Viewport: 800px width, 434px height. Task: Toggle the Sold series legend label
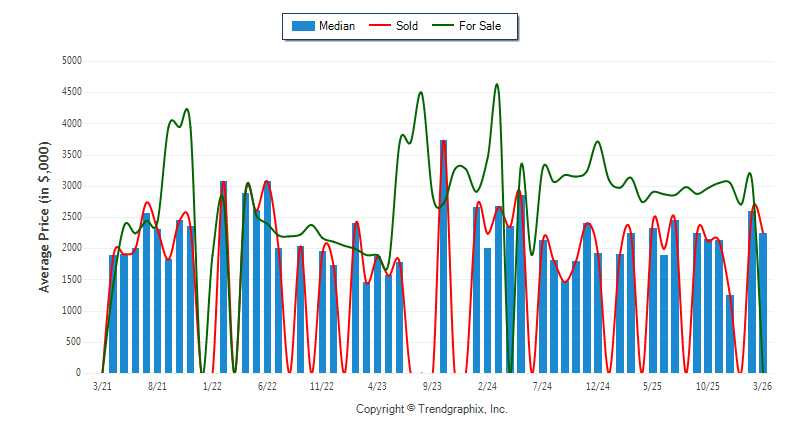(407, 26)
